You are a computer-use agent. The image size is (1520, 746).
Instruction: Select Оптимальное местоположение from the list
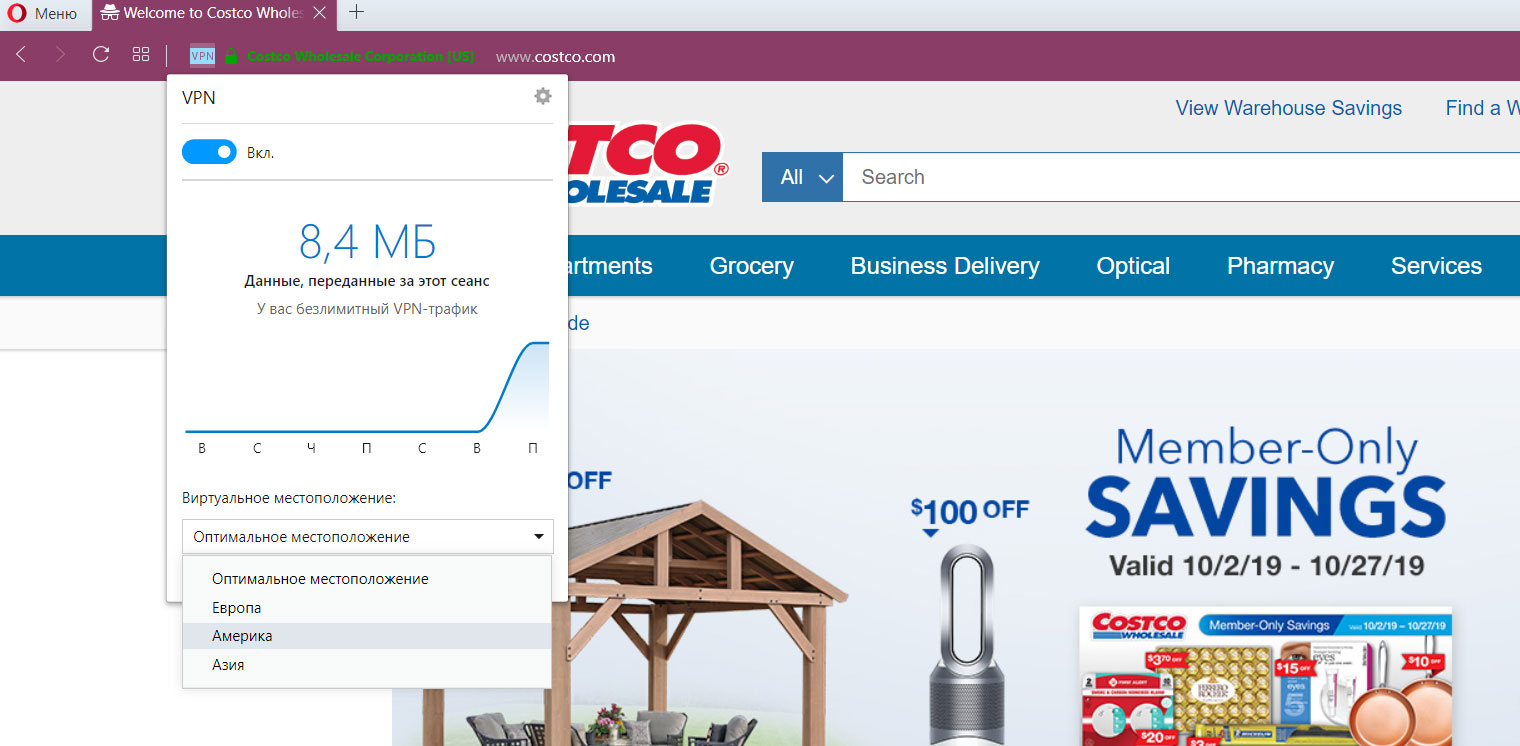pos(367,579)
